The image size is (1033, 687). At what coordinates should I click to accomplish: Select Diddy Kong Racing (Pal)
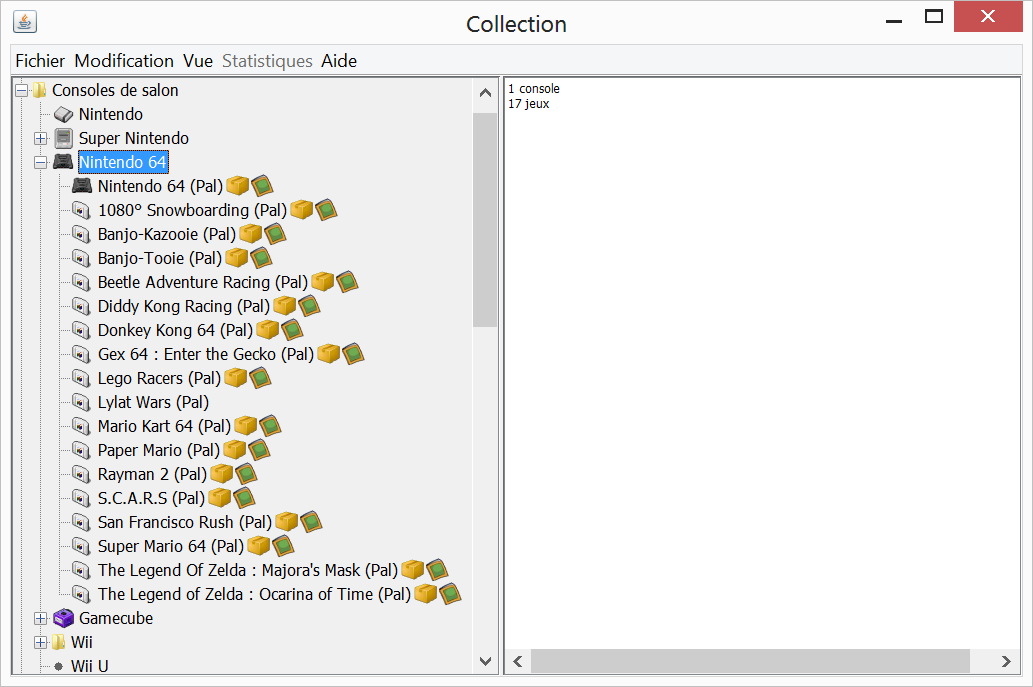184,306
